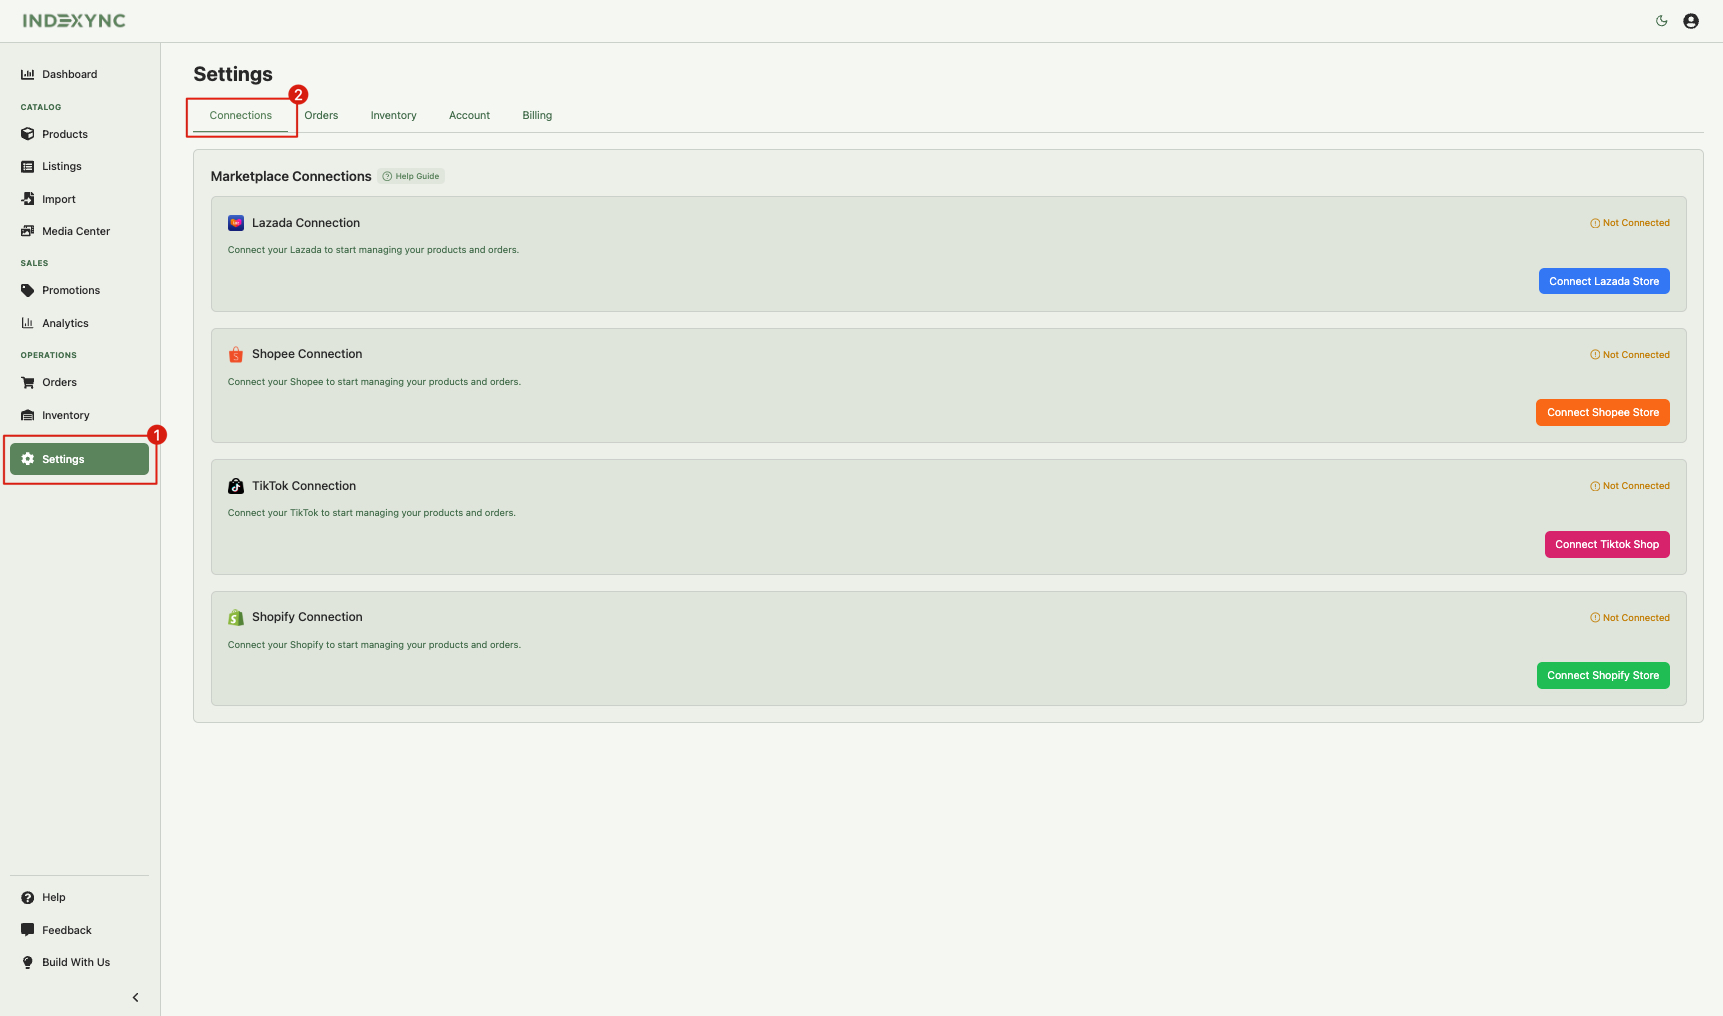Open the user account profile icon
This screenshot has width=1723, height=1016.
(x=1691, y=21)
